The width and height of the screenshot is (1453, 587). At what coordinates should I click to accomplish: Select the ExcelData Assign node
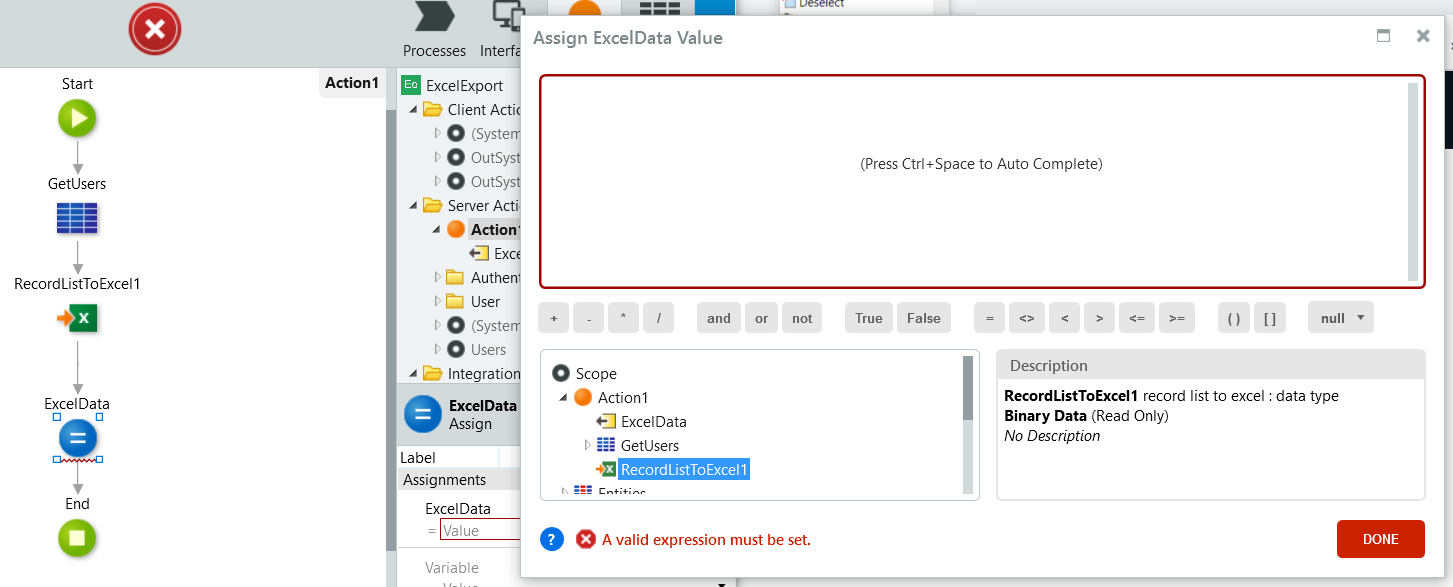pyautogui.click(x=77, y=438)
